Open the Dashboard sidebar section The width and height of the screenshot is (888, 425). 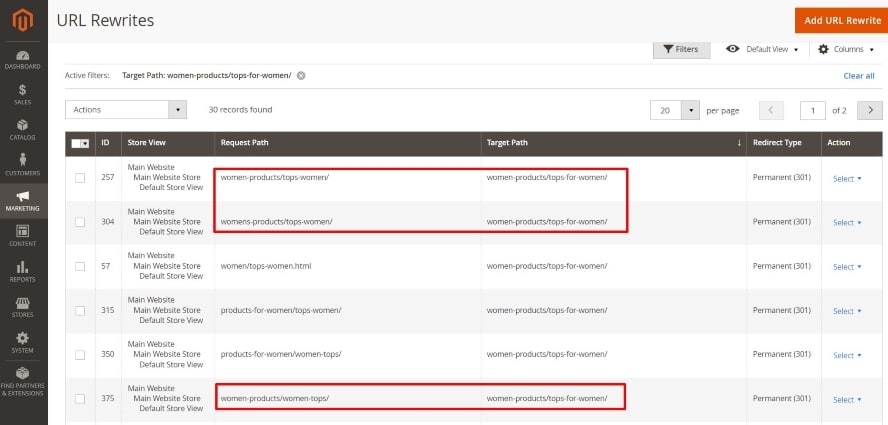[23, 60]
